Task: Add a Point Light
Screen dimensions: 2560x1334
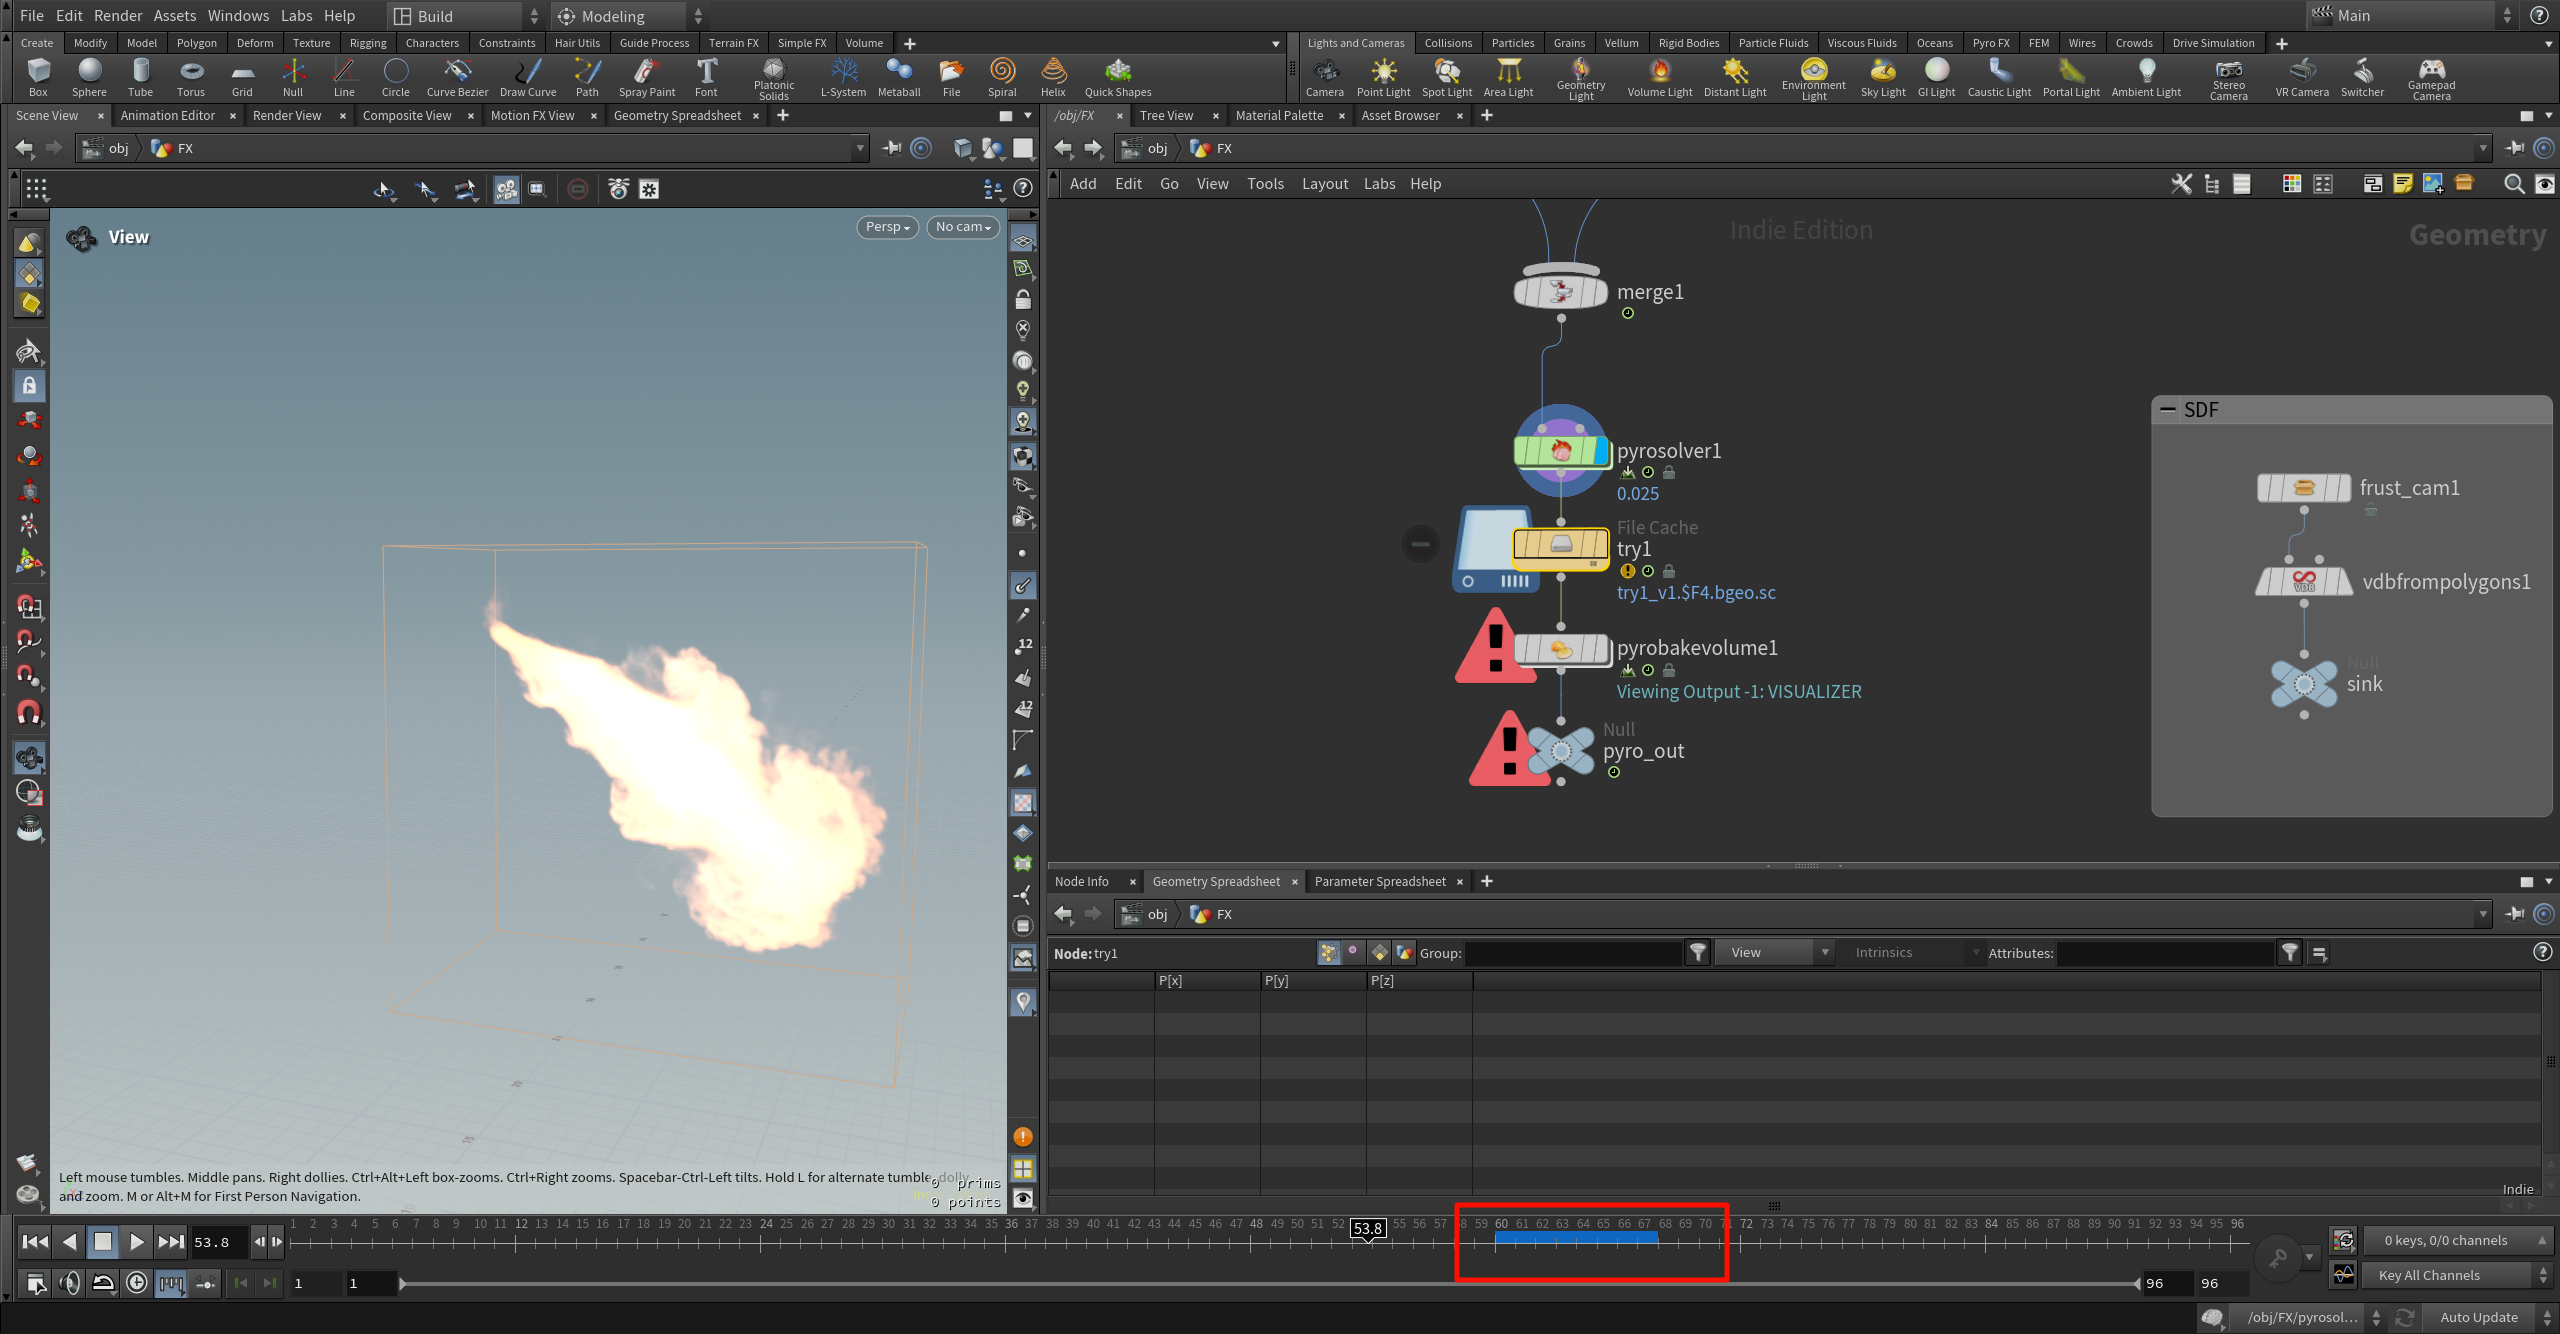Action: click(x=1383, y=77)
